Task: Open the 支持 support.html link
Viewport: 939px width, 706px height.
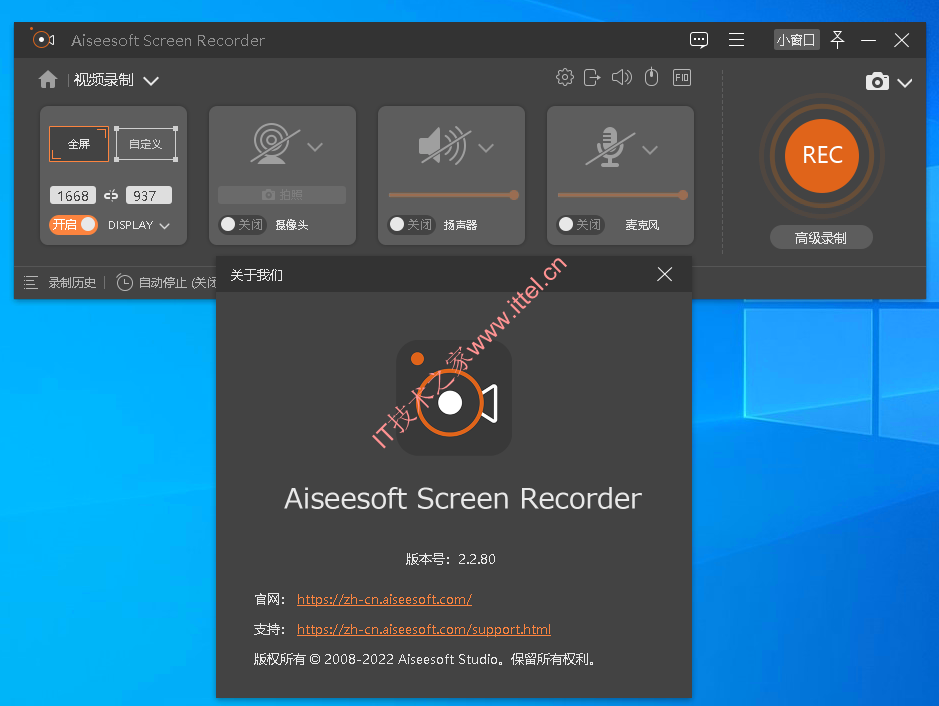Action: (x=423, y=629)
